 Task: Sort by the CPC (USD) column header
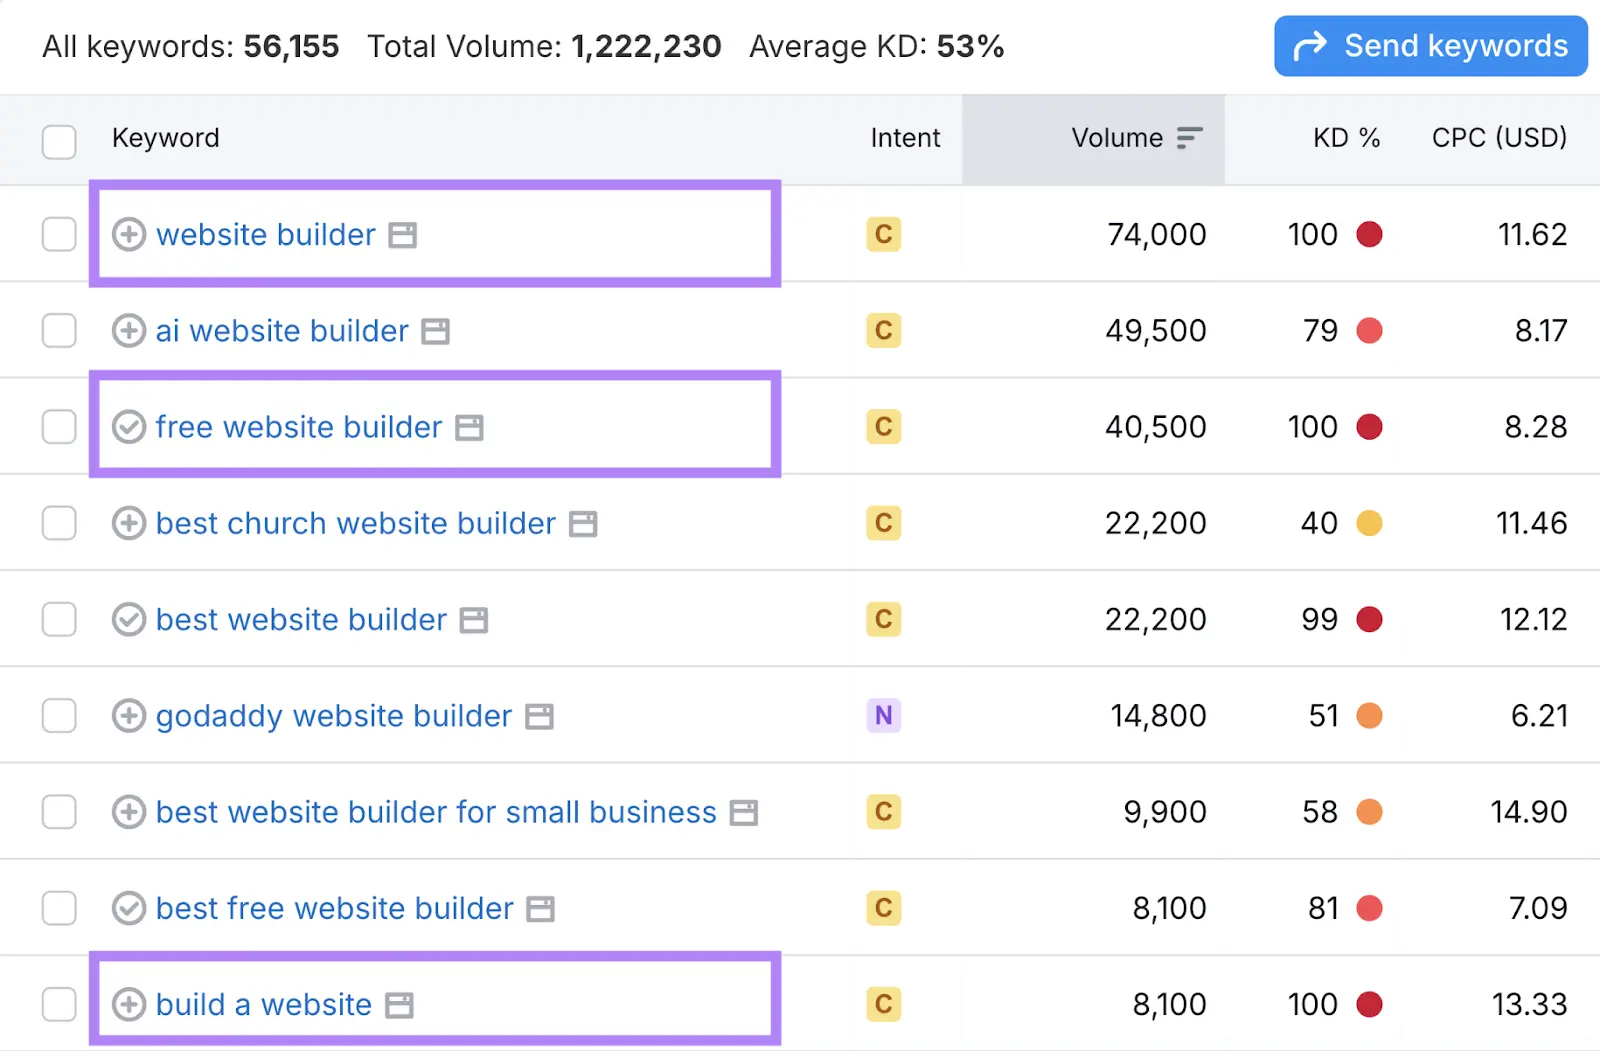pyautogui.click(x=1499, y=138)
